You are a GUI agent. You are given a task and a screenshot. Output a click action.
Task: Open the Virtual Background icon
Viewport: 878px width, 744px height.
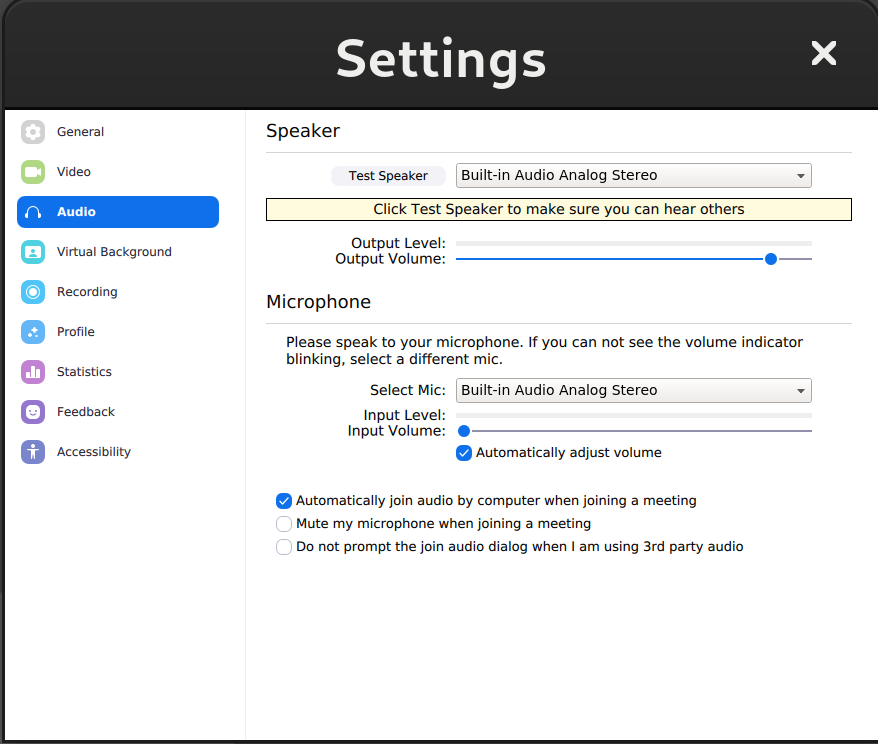(x=33, y=252)
